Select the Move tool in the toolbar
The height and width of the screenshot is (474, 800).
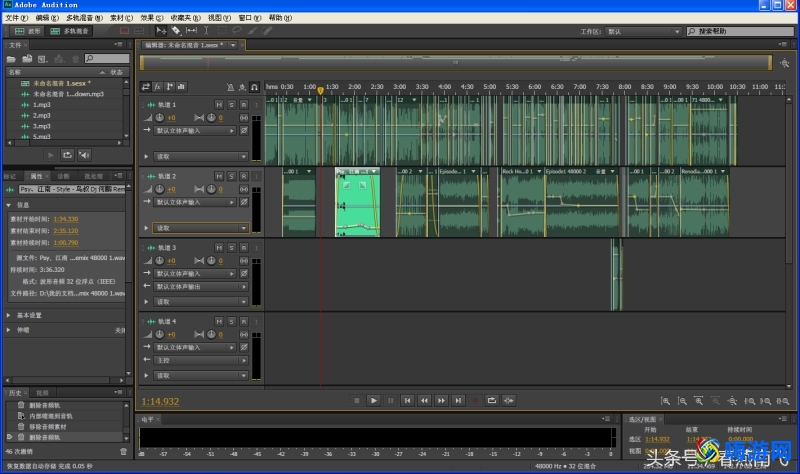click(x=161, y=31)
